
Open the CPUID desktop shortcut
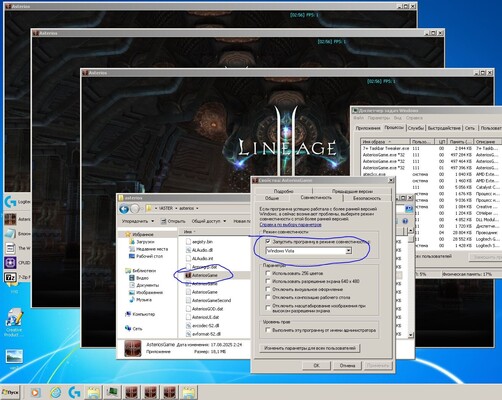point(10,262)
